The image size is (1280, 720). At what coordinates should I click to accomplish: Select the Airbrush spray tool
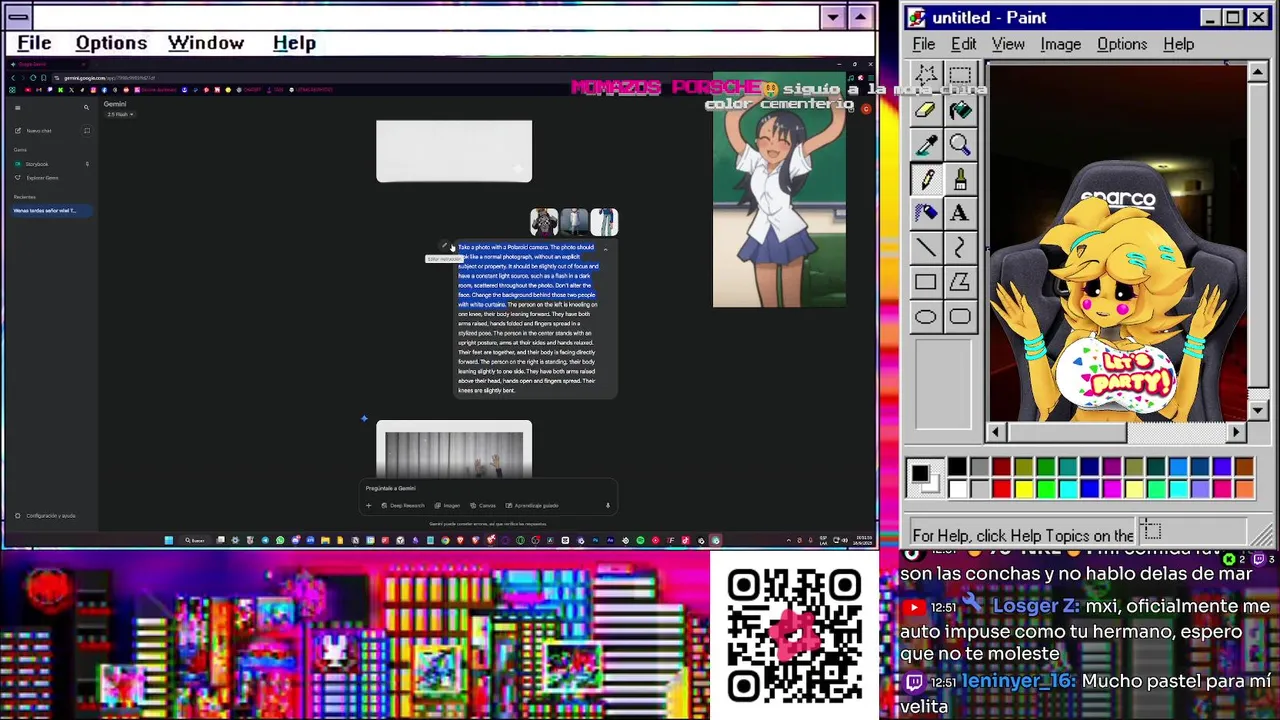click(926, 213)
